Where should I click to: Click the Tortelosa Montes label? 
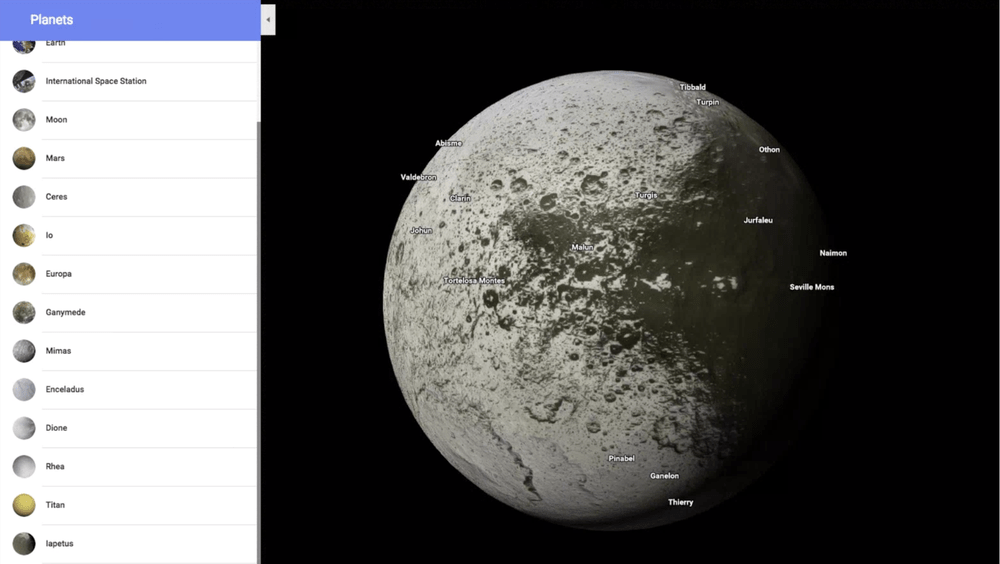click(x=474, y=281)
